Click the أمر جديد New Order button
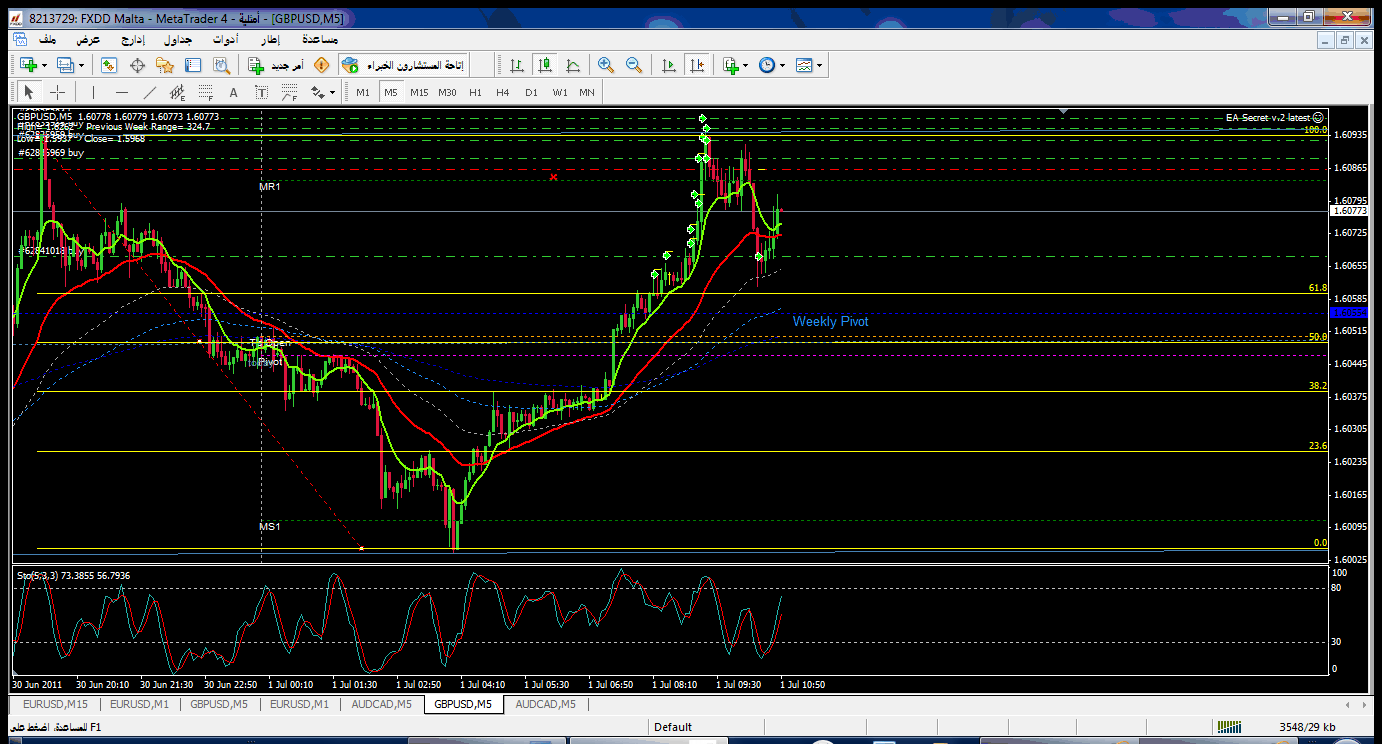The height and width of the screenshot is (744, 1382). (x=274, y=65)
